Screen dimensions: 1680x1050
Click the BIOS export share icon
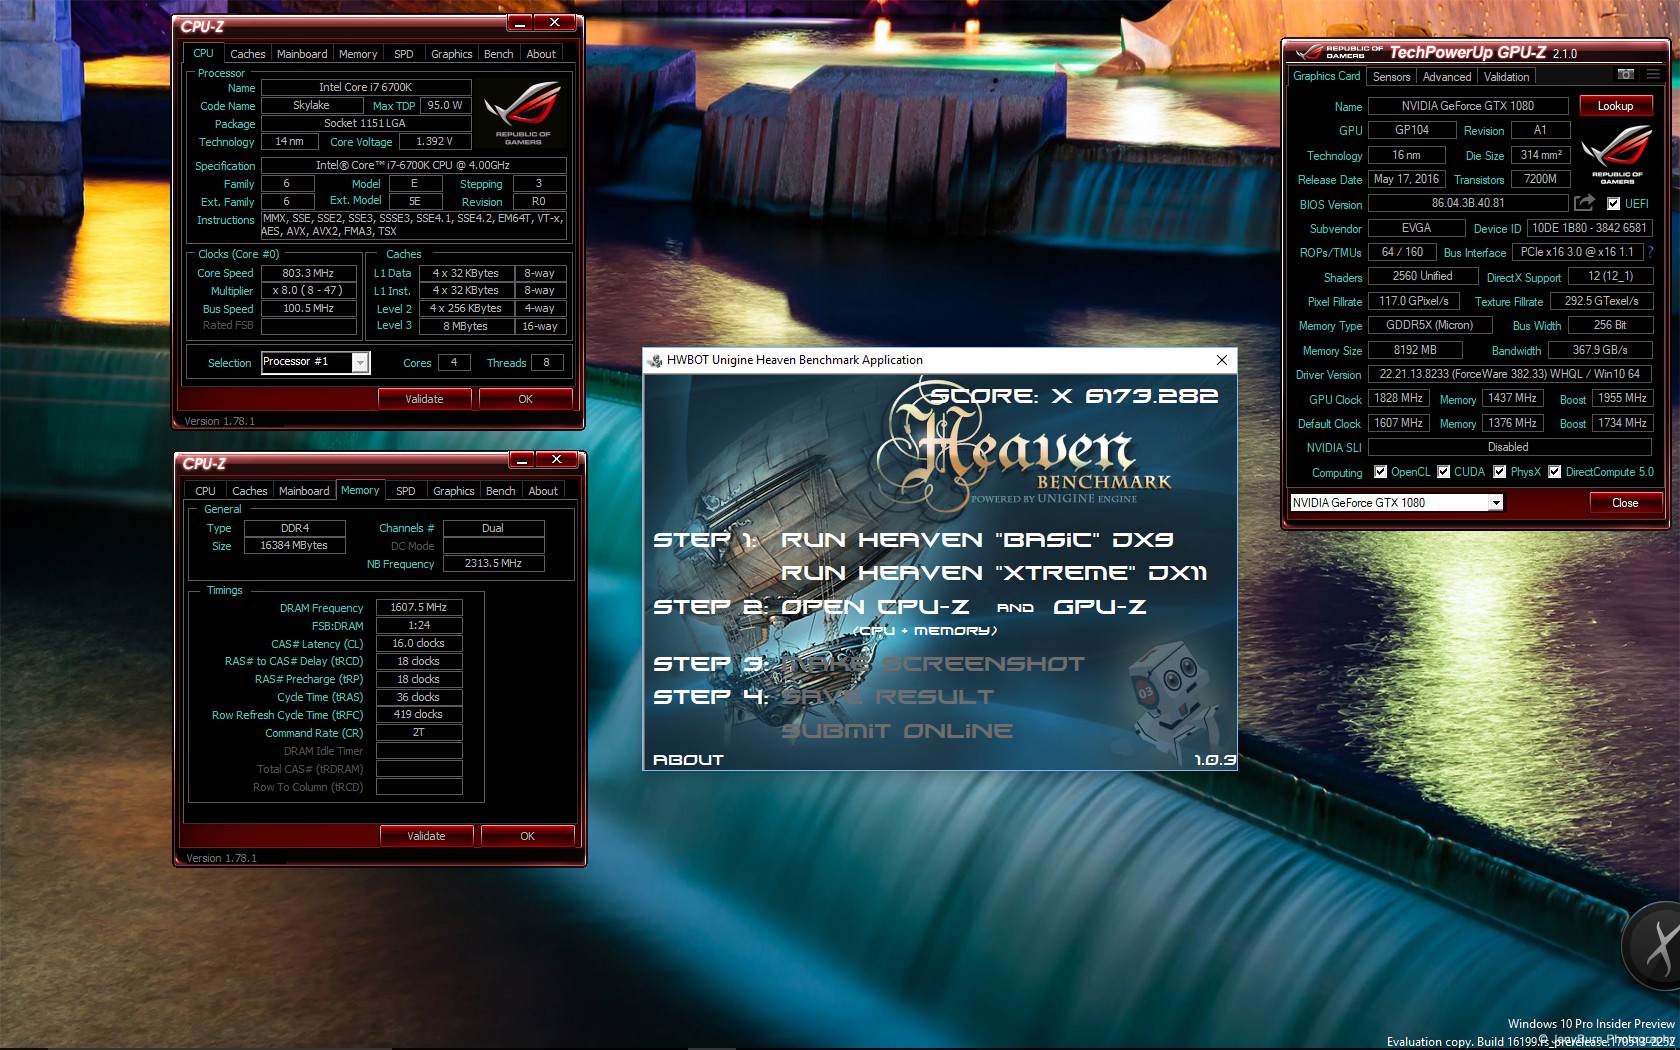[x=1584, y=203]
